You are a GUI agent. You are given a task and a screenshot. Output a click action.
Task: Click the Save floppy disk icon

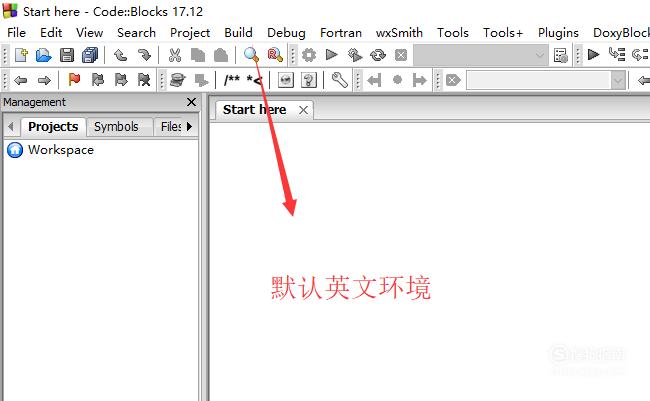click(x=67, y=55)
